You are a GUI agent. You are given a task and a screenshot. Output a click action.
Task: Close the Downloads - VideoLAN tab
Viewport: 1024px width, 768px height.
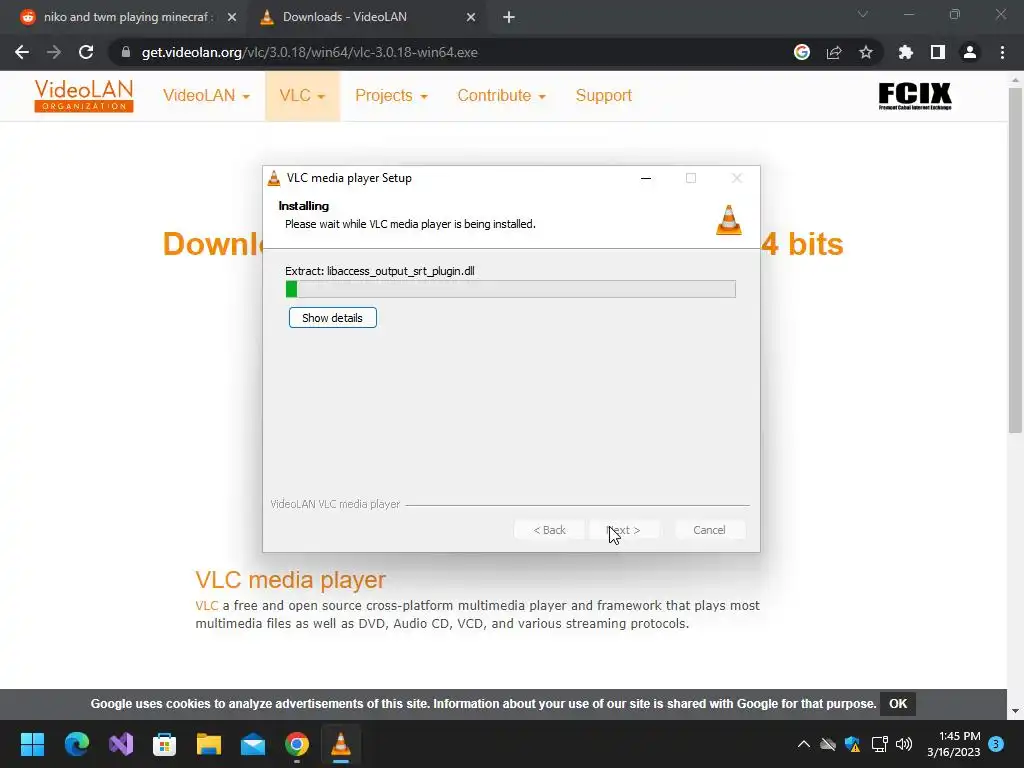pos(471,18)
